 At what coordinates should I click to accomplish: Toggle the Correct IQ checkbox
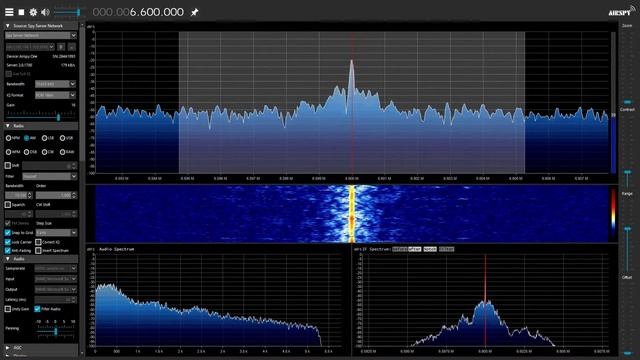[x=38, y=242]
